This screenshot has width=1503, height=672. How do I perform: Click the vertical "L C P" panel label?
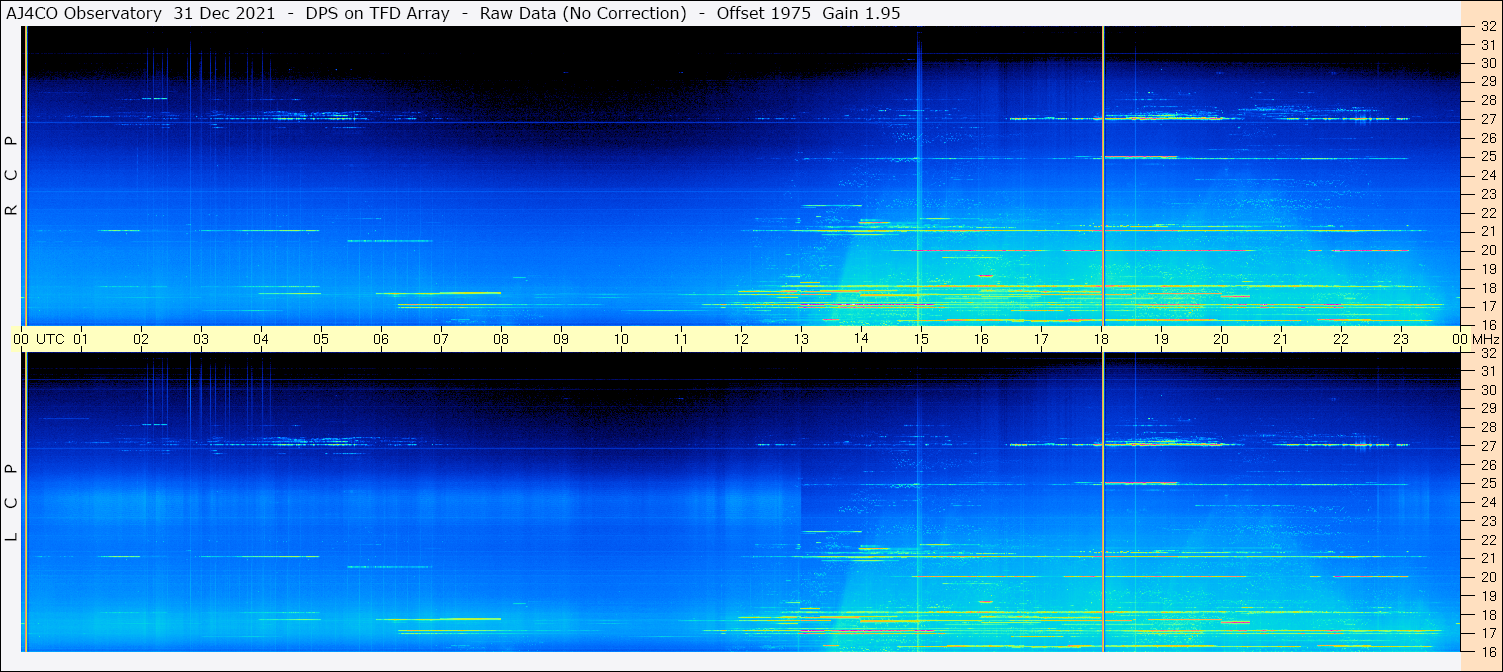point(12,503)
